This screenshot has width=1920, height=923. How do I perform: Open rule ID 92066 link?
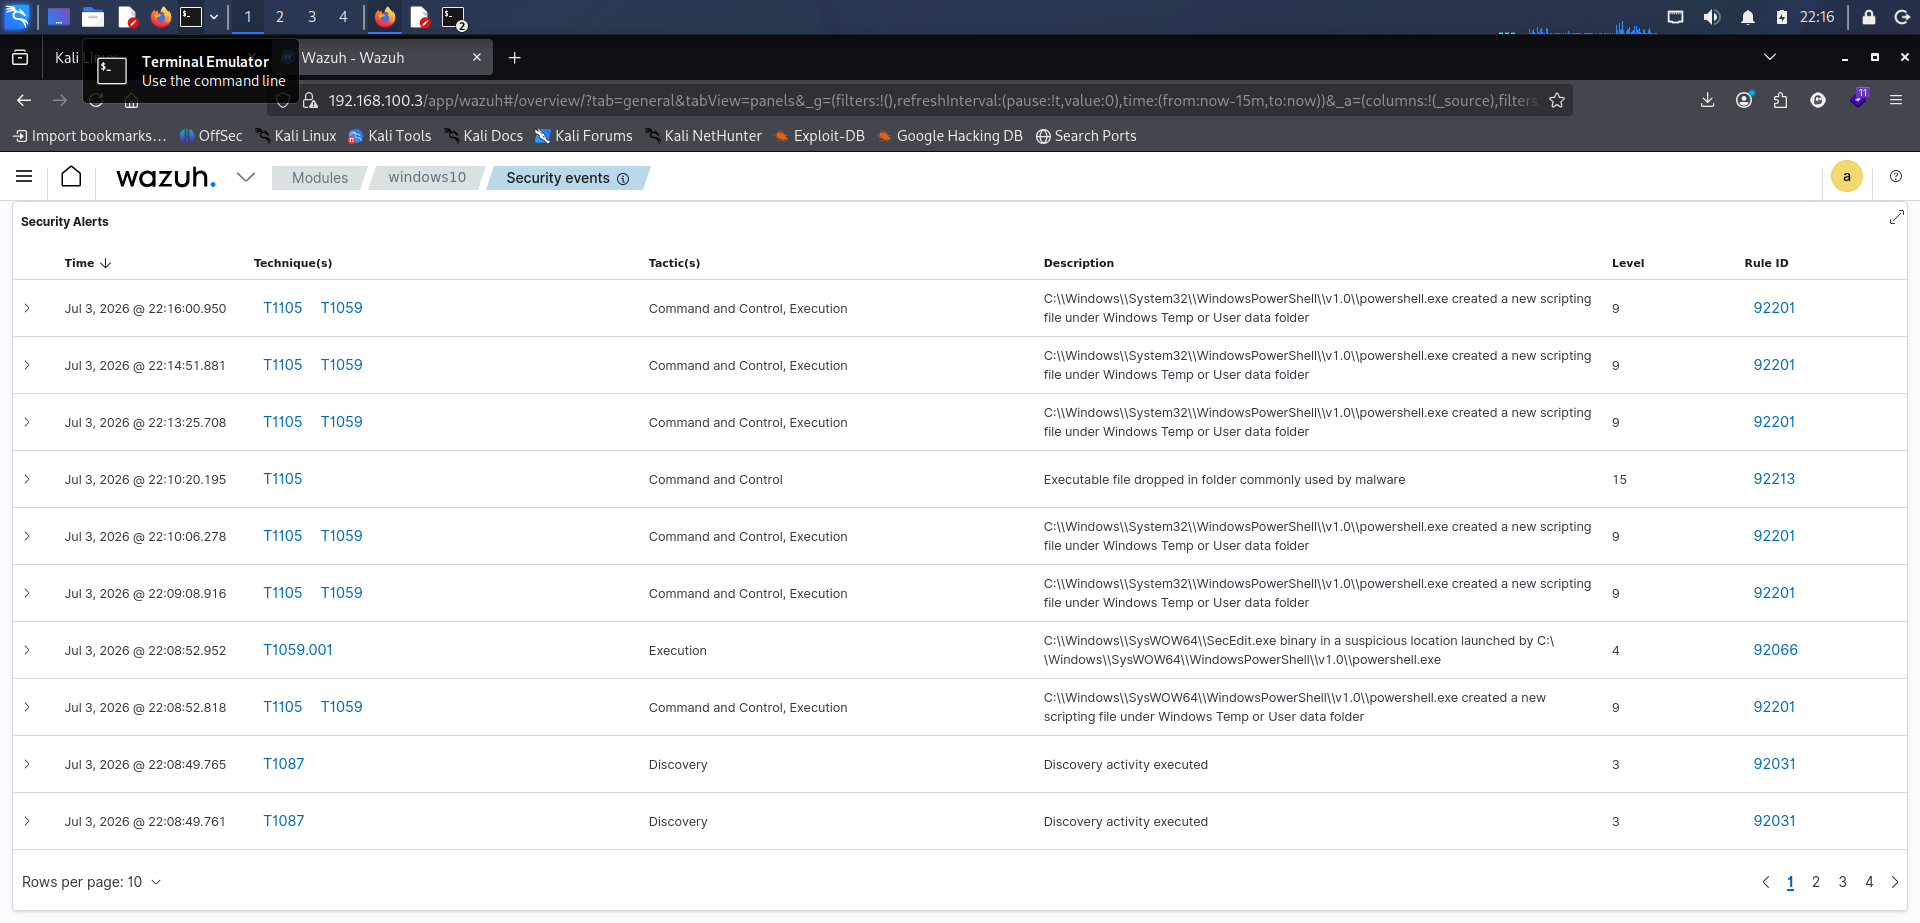pos(1776,650)
